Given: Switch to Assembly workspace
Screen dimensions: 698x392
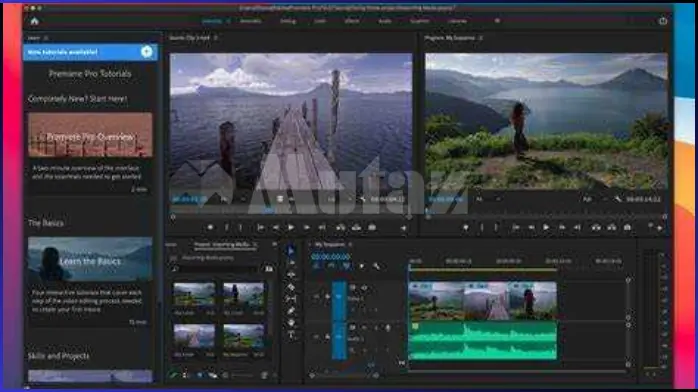Looking at the screenshot, I should coord(251,21).
